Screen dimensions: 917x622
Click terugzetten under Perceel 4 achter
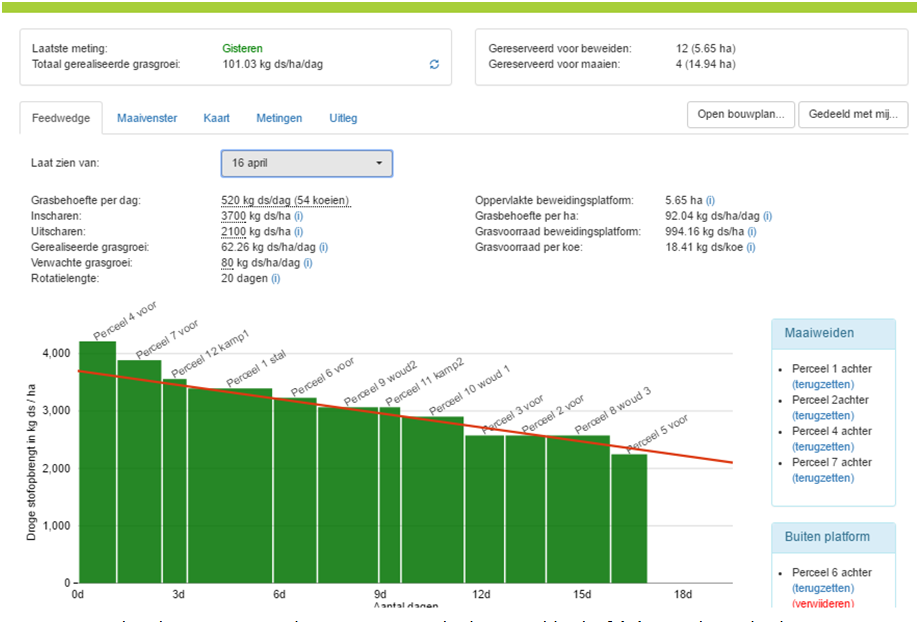823,447
